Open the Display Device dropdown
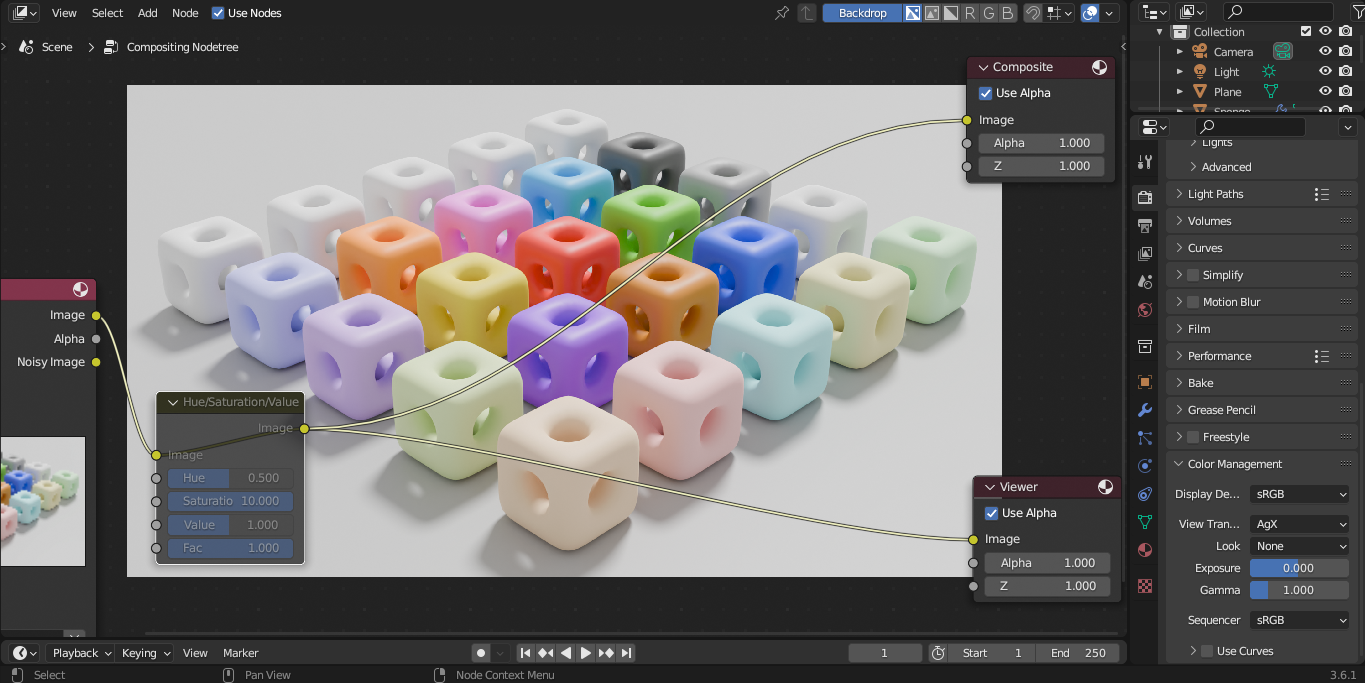 [x=1300, y=494]
